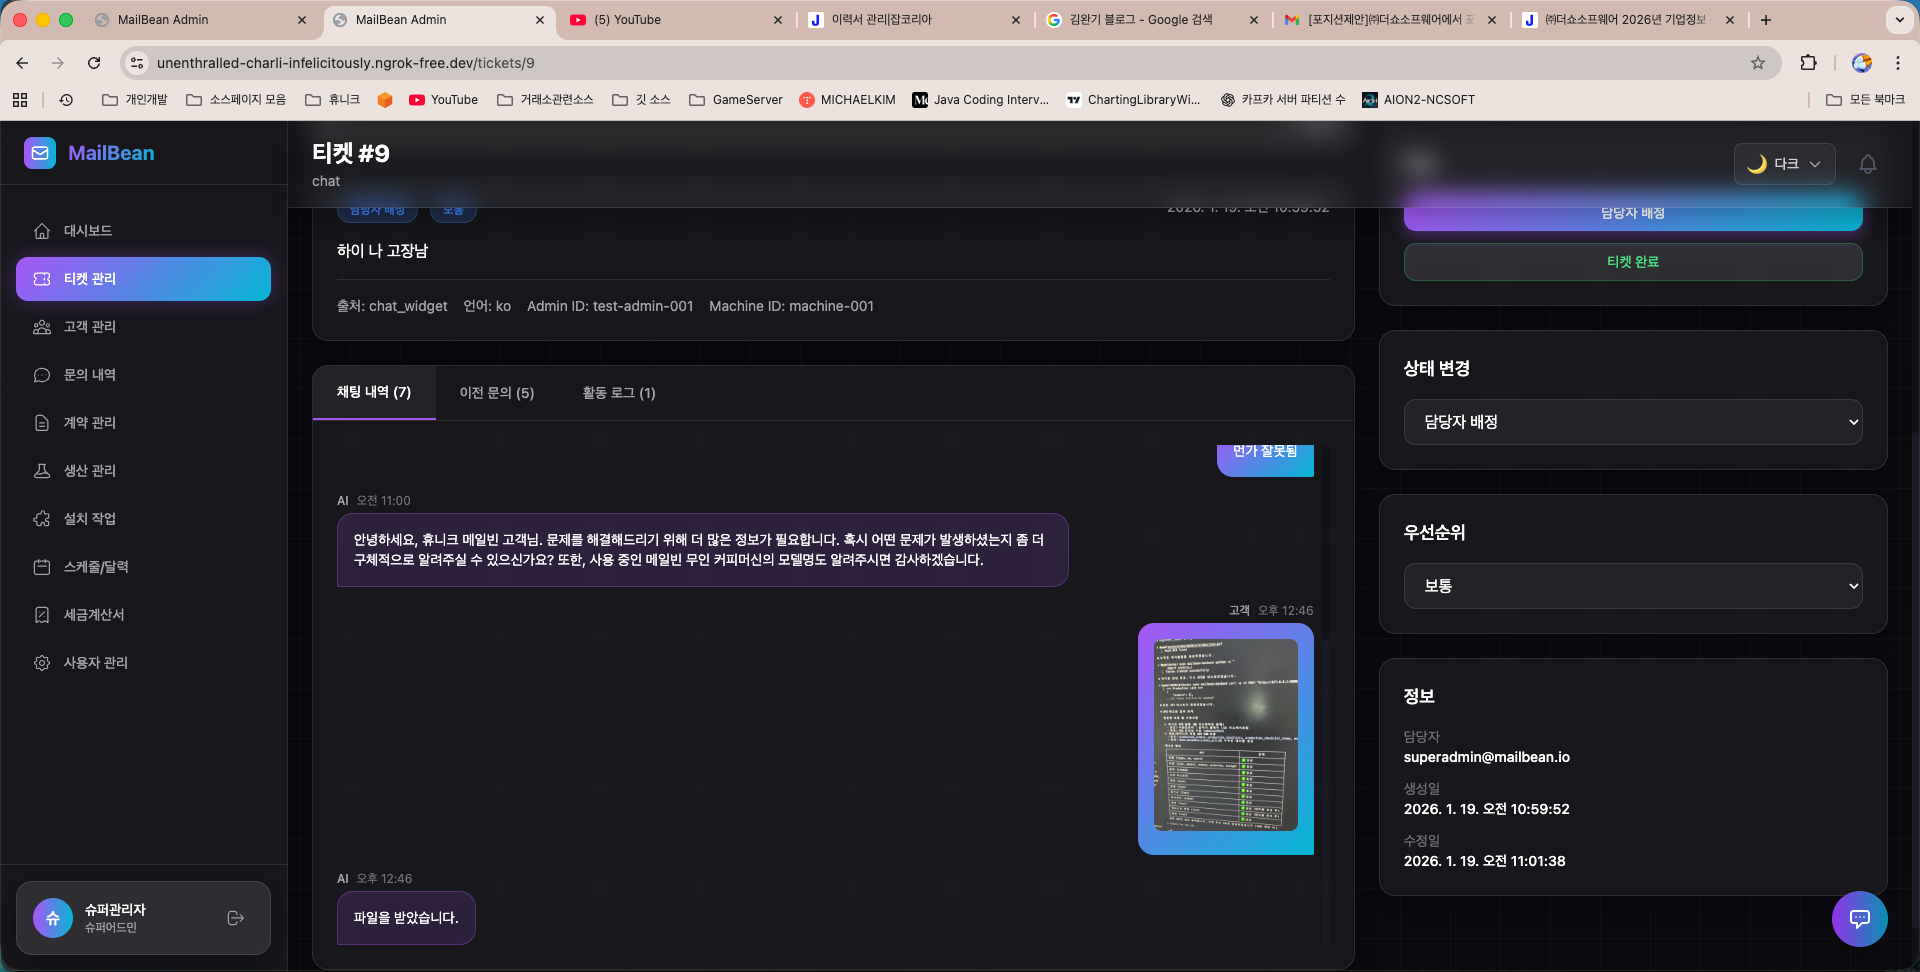The image size is (1920, 972).
Task: Open the 사용자 관리 gear icon
Action: (x=42, y=663)
